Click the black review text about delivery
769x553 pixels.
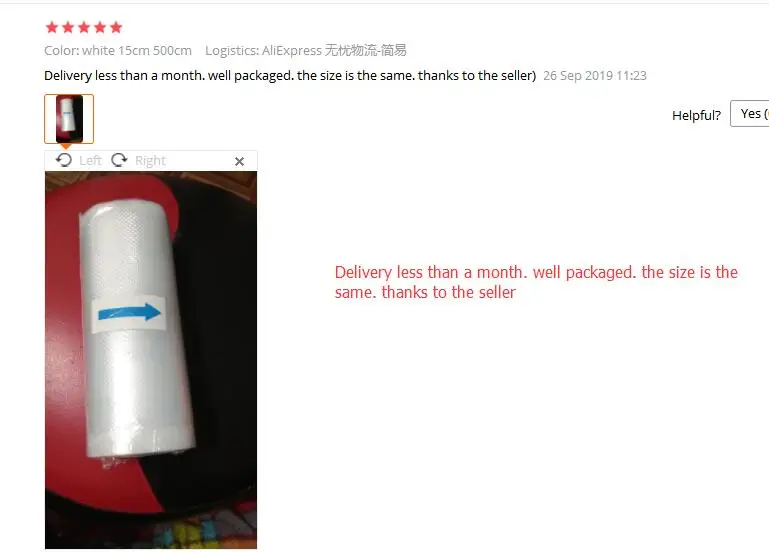point(290,75)
